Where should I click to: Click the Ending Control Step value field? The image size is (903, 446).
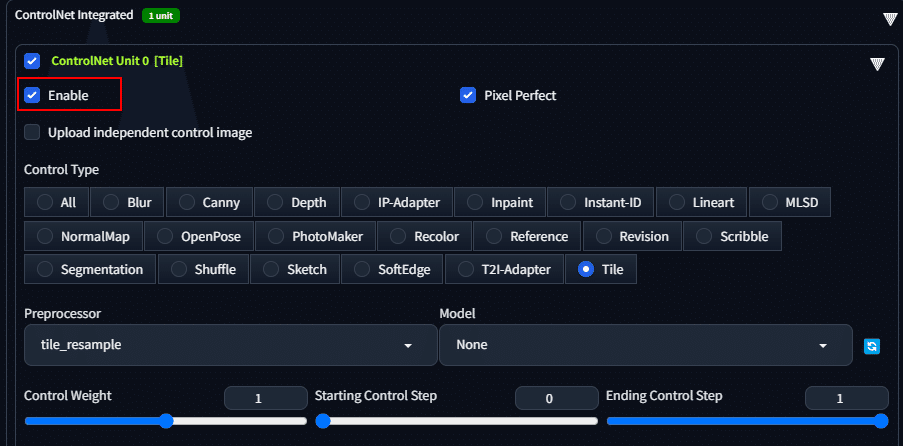846,398
